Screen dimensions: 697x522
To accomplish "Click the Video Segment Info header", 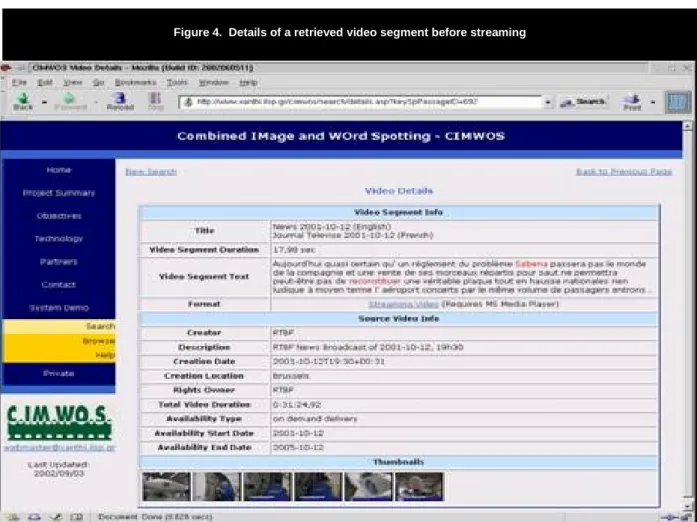I will point(399,212).
